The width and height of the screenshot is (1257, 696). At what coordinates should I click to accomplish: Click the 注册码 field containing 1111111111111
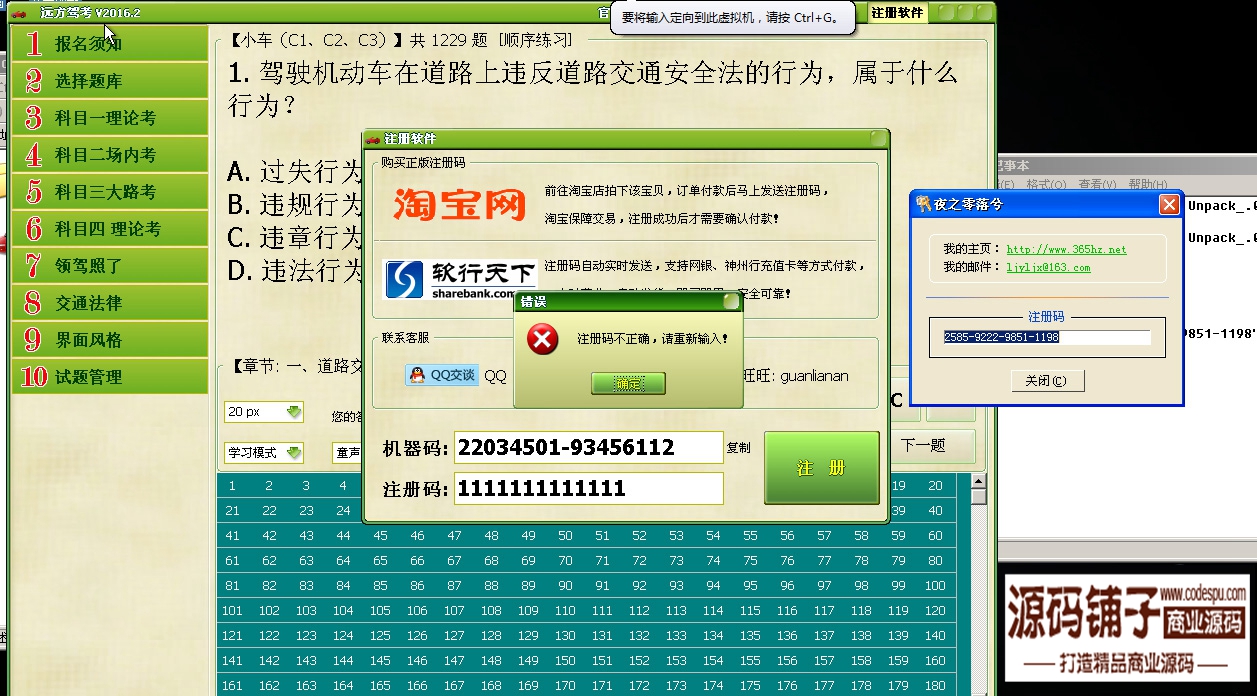(x=588, y=489)
